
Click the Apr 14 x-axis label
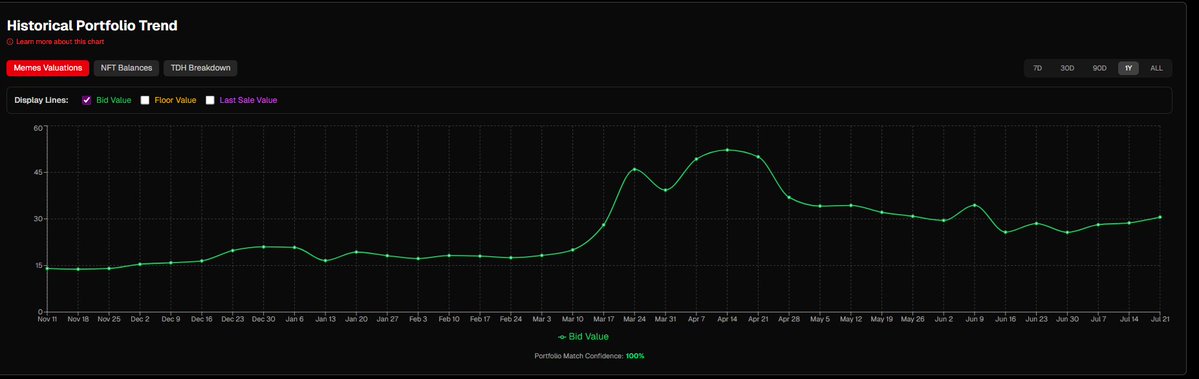[727, 319]
